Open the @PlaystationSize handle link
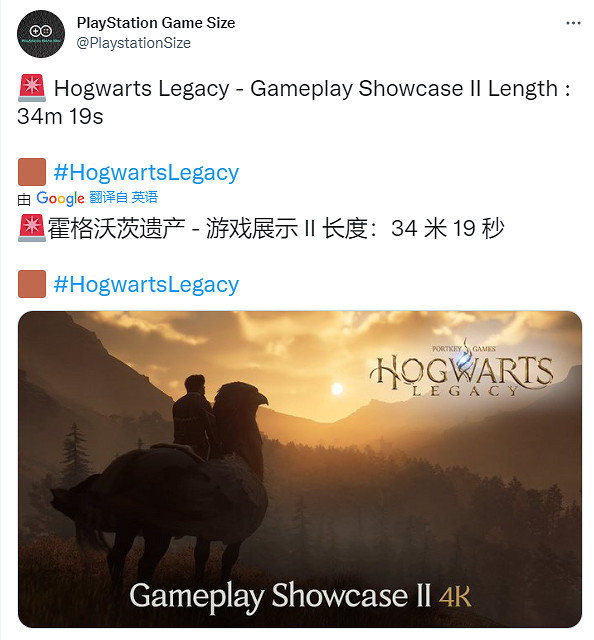 133,43
